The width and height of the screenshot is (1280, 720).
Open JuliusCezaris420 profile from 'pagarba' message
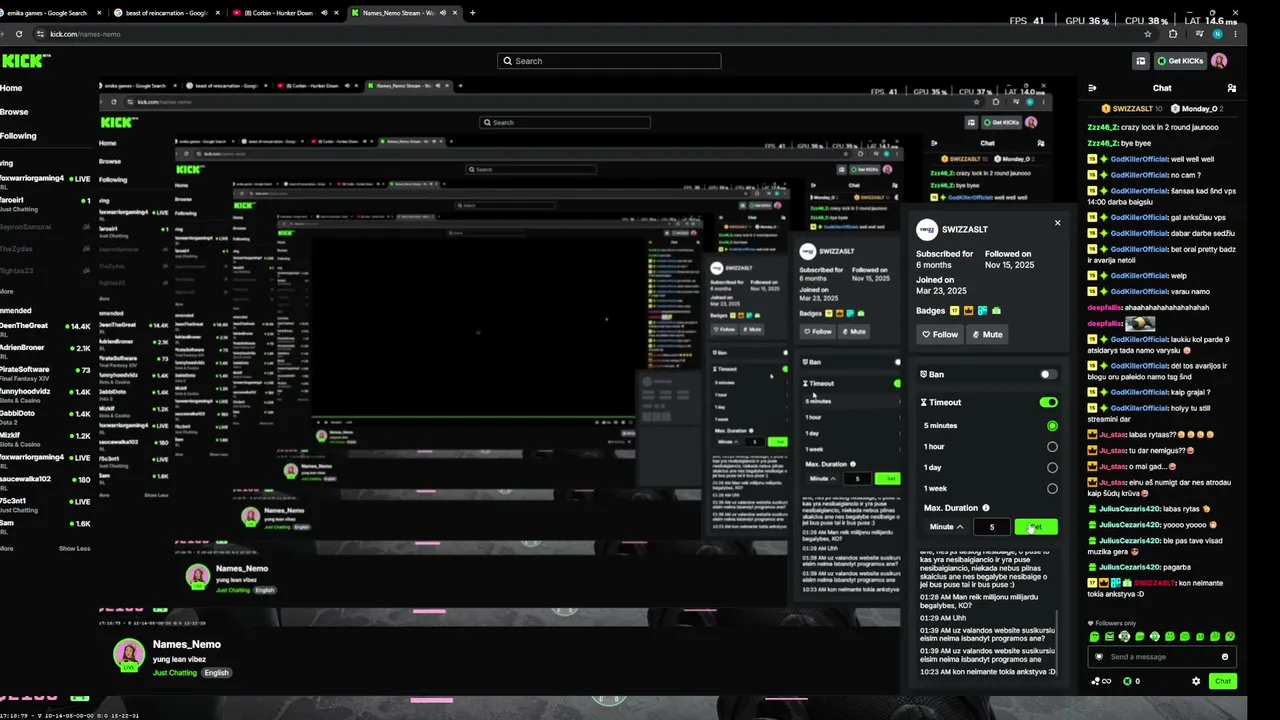[1130, 567]
